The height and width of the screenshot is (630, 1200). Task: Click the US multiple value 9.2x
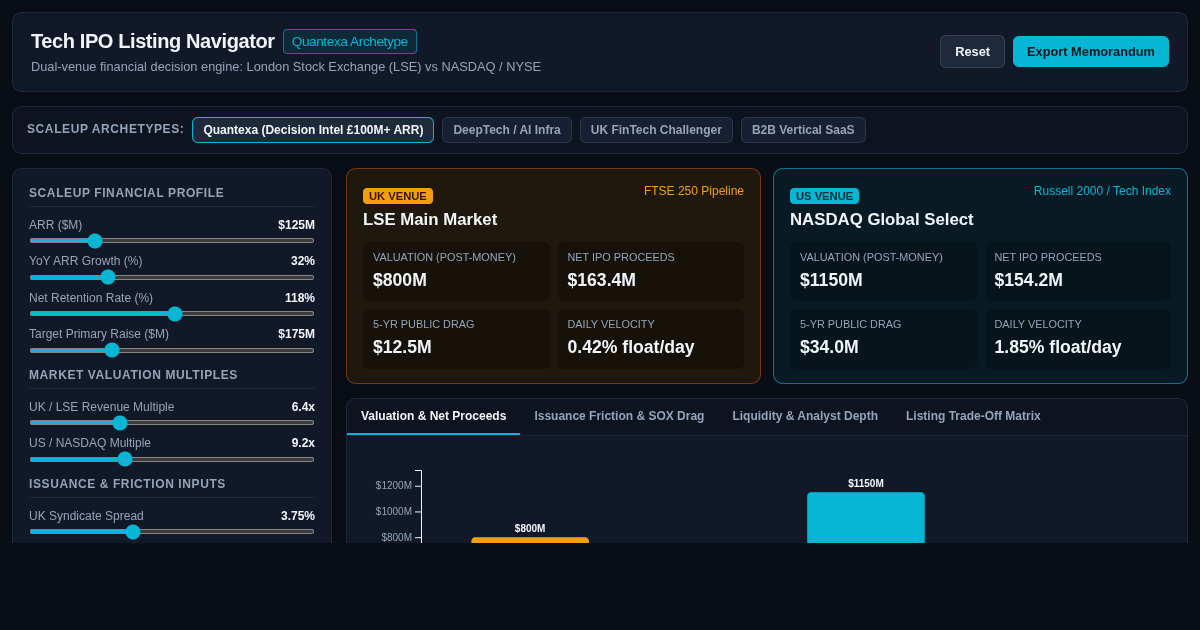click(303, 443)
